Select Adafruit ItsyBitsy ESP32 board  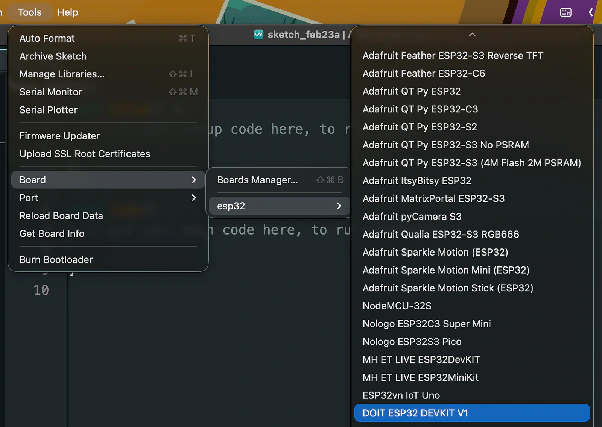pyautogui.click(x=472, y=180)
